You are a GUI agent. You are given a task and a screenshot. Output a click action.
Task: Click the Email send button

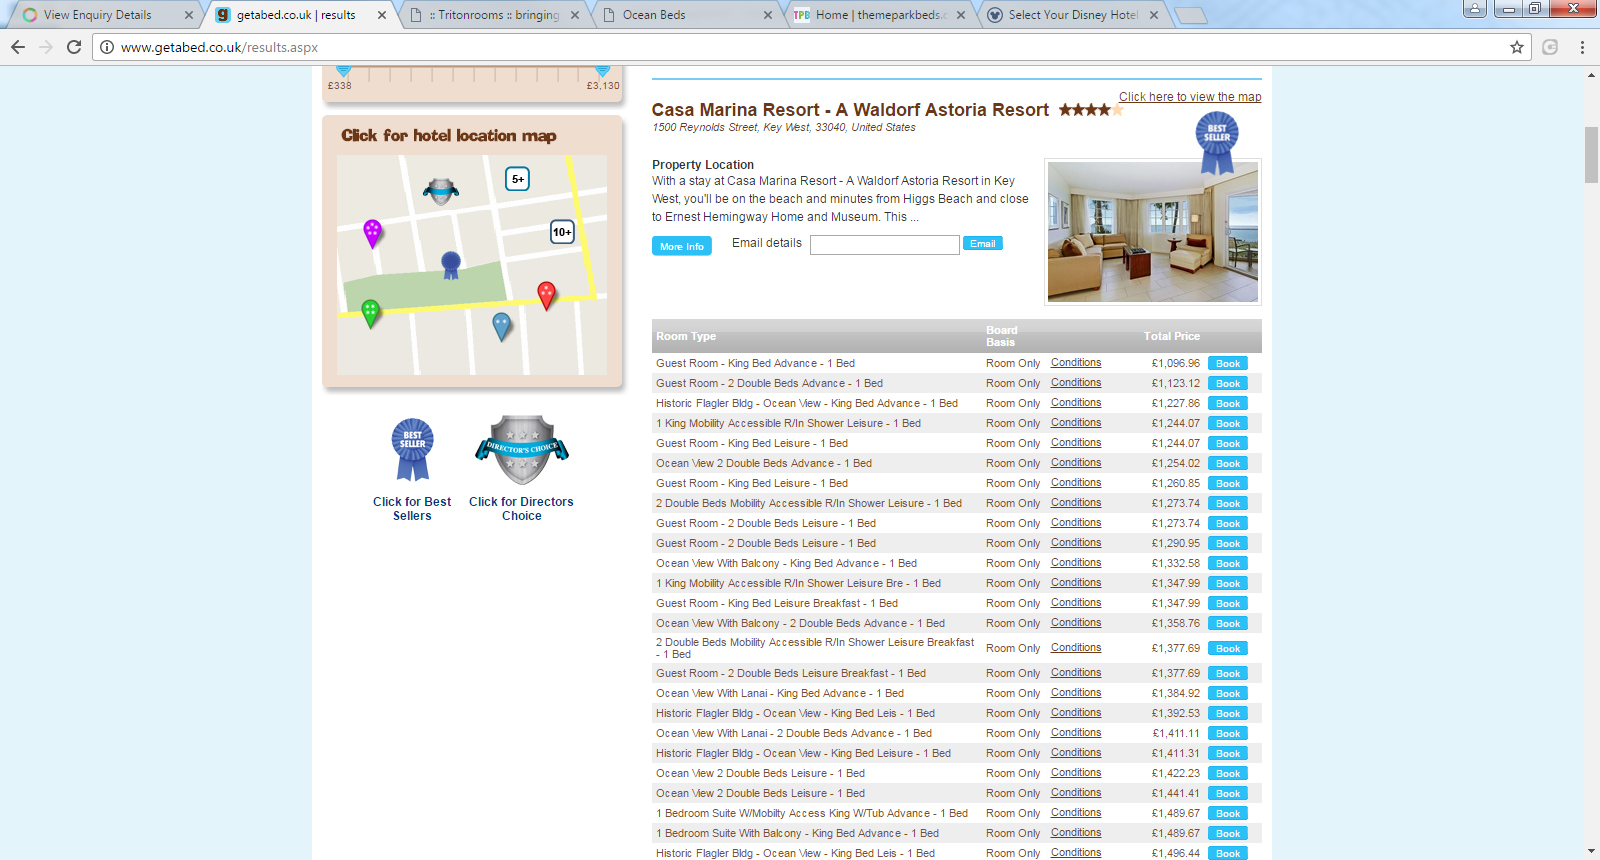tap(983, 244)
